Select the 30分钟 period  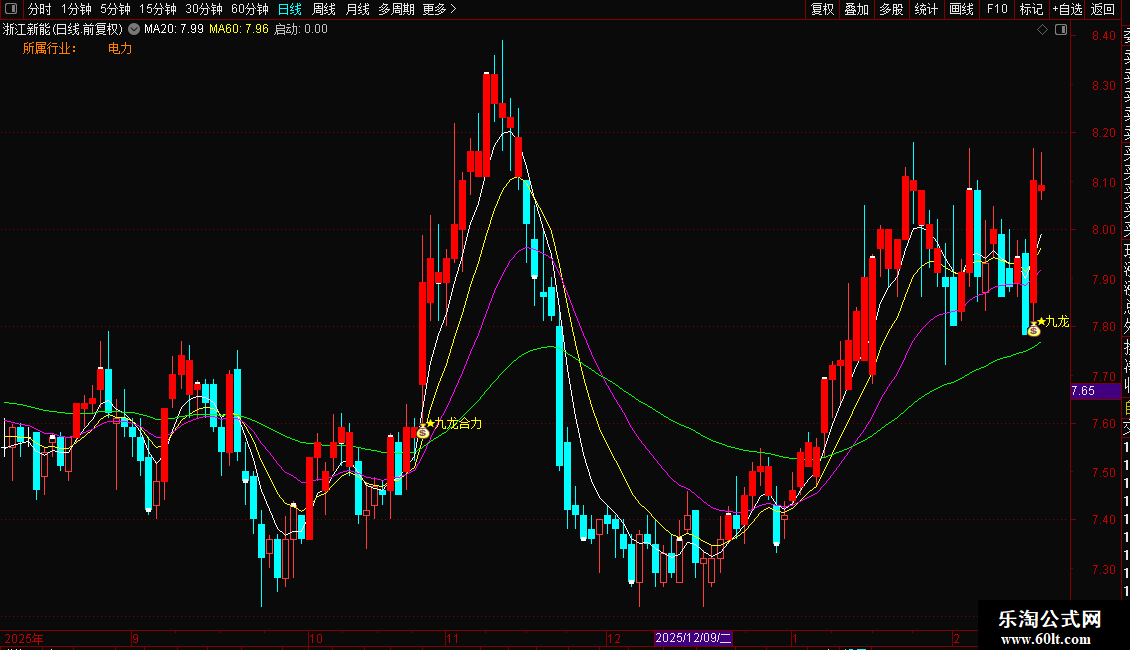204,9
